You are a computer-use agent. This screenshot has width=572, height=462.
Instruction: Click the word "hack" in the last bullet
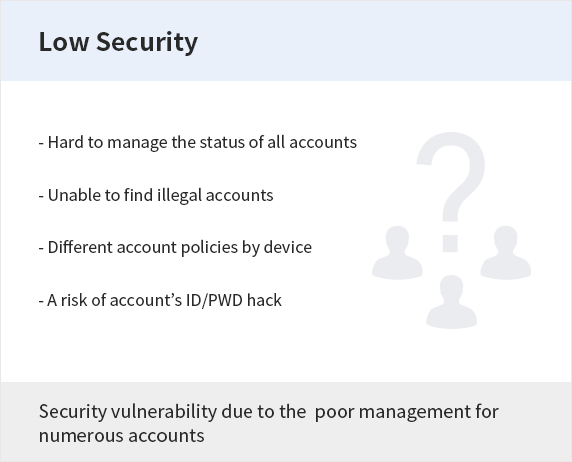[x=264, y=300]
